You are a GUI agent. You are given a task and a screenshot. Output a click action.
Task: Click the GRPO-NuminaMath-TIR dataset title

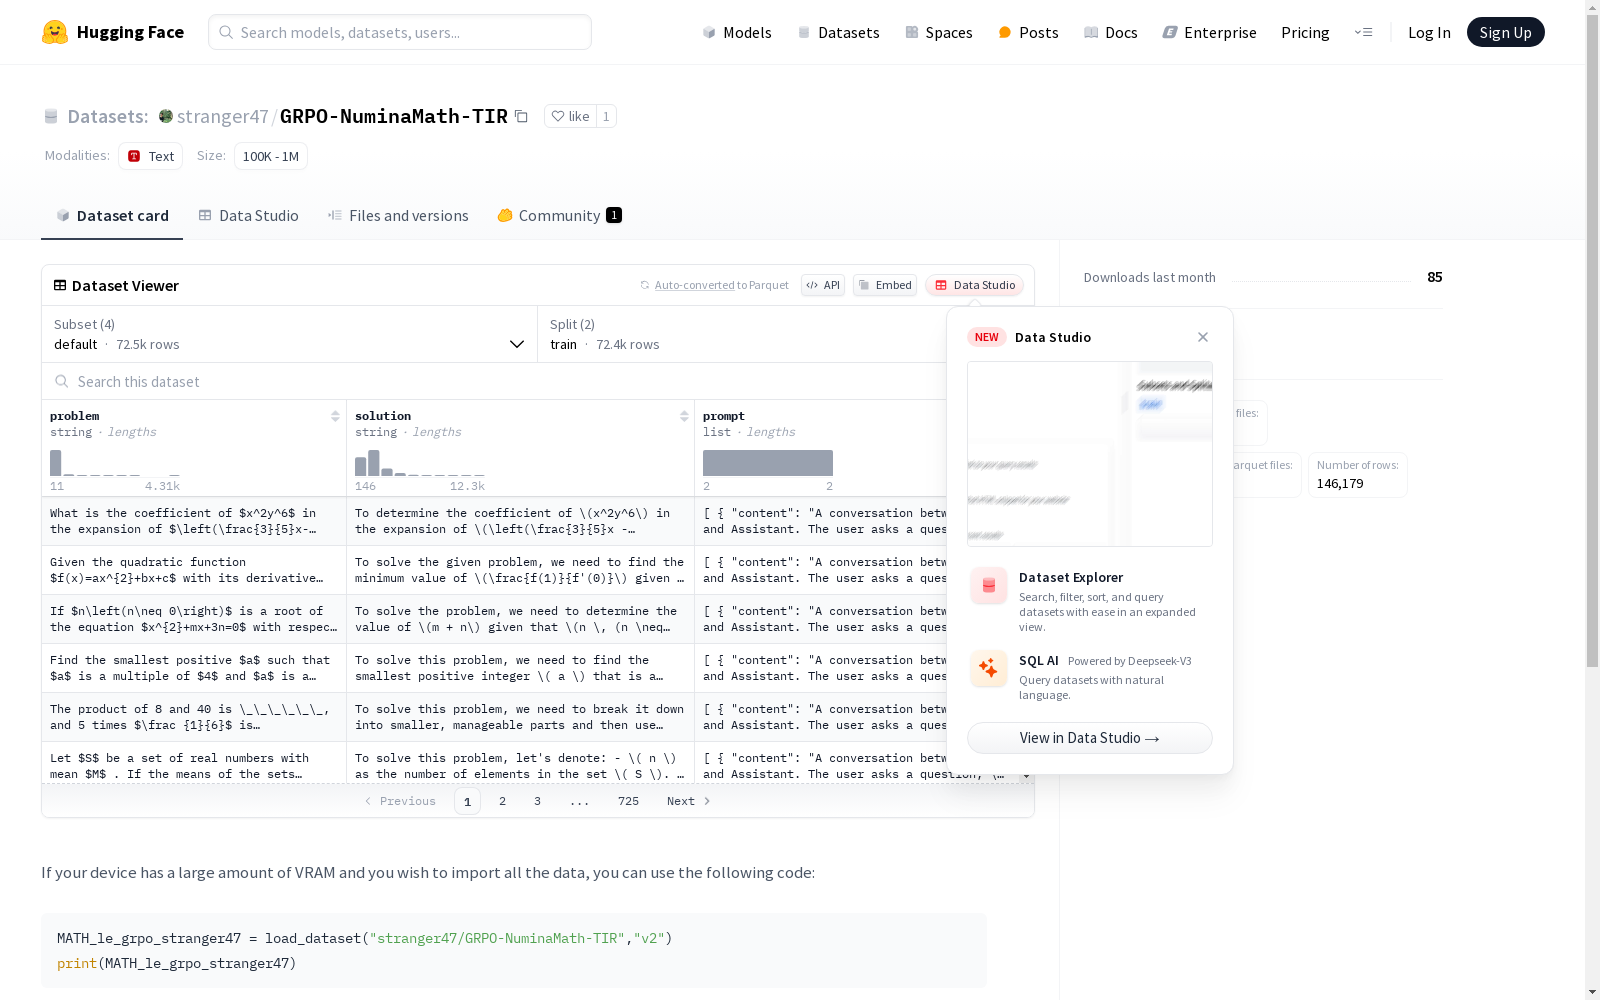tap(394, 116)
